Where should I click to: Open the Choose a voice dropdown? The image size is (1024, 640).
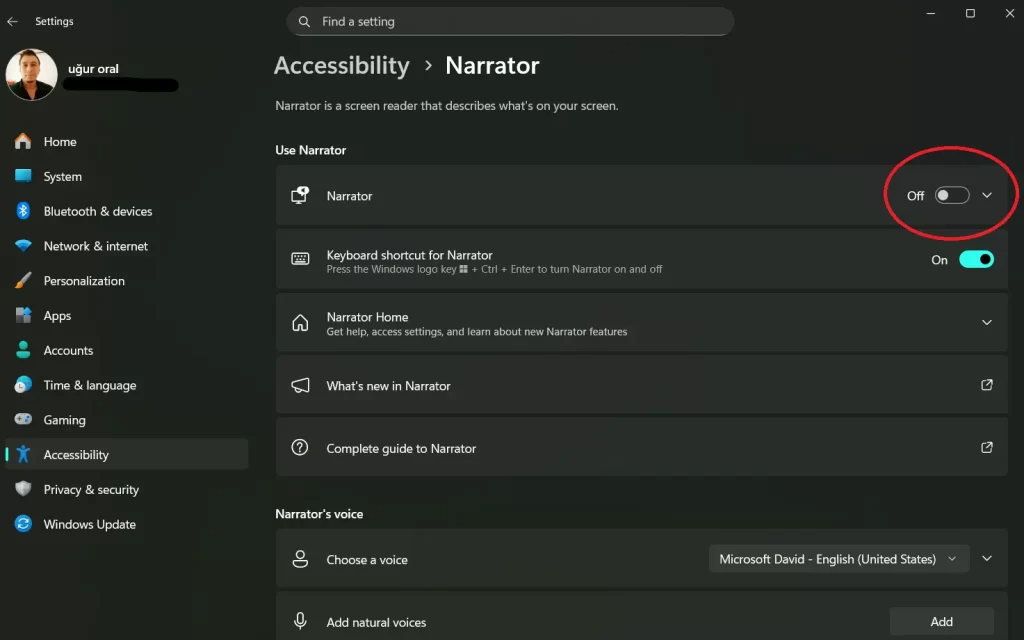click(x=838, y=558)
